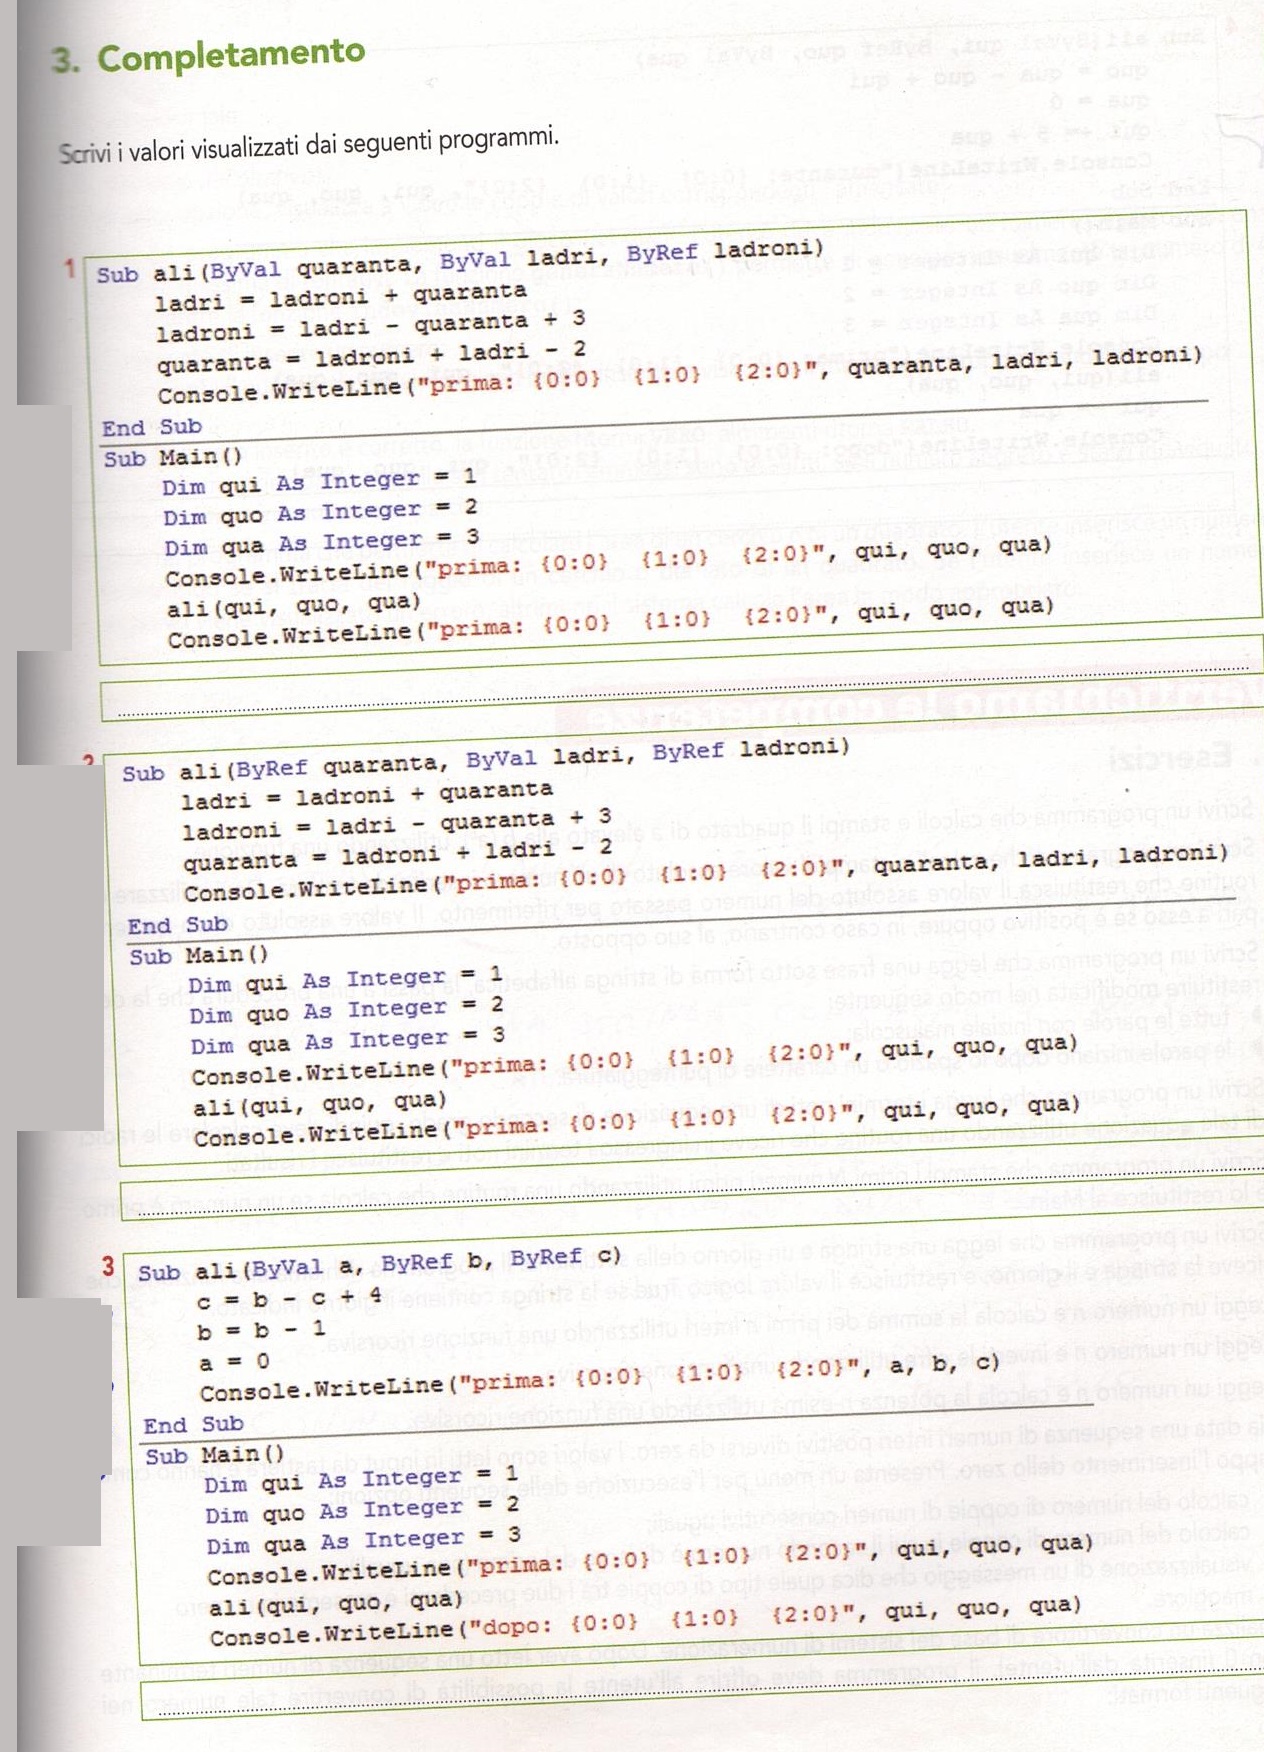
Task: Click the red exercise number 1
Action: 69,268
